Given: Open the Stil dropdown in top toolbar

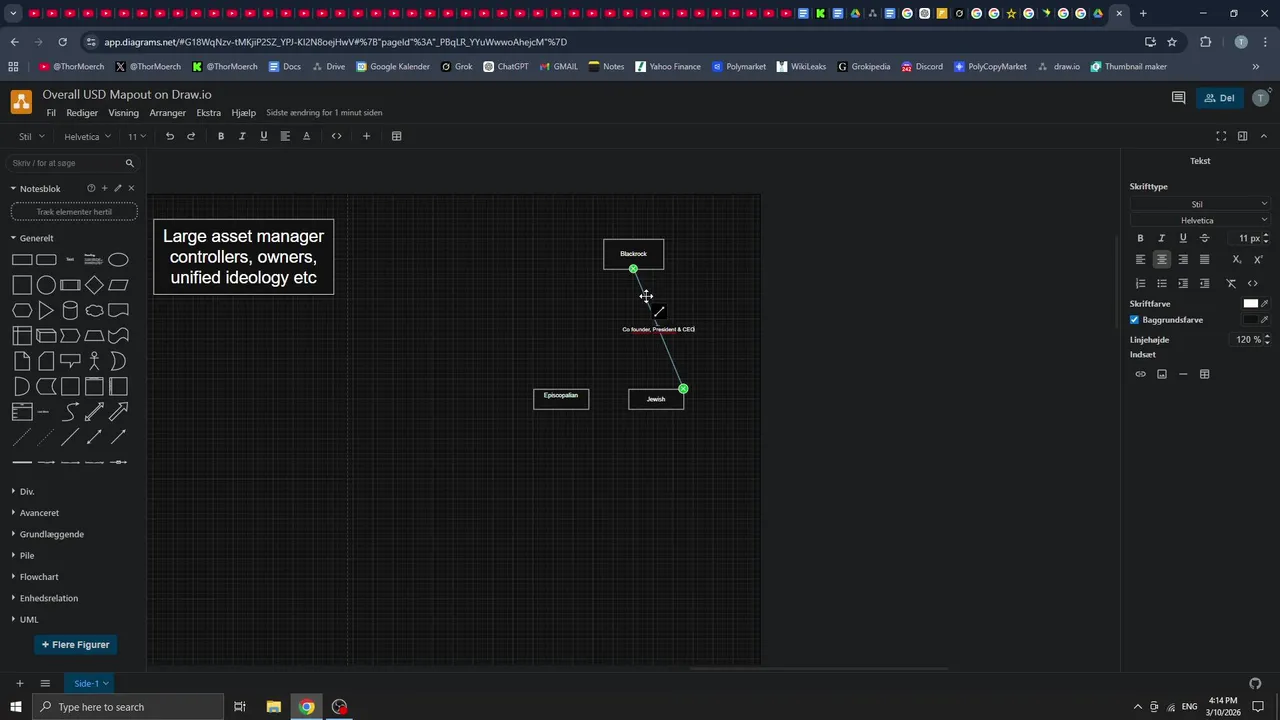Looking at the screenshot, I should pos(31,136).
